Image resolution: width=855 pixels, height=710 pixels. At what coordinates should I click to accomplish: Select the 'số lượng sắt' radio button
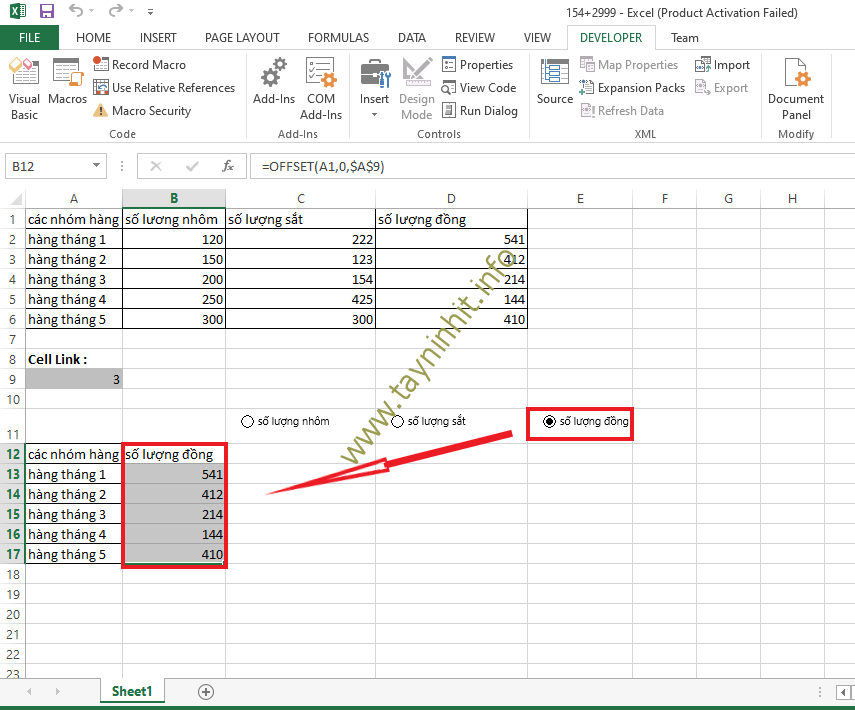coord(398,422)
